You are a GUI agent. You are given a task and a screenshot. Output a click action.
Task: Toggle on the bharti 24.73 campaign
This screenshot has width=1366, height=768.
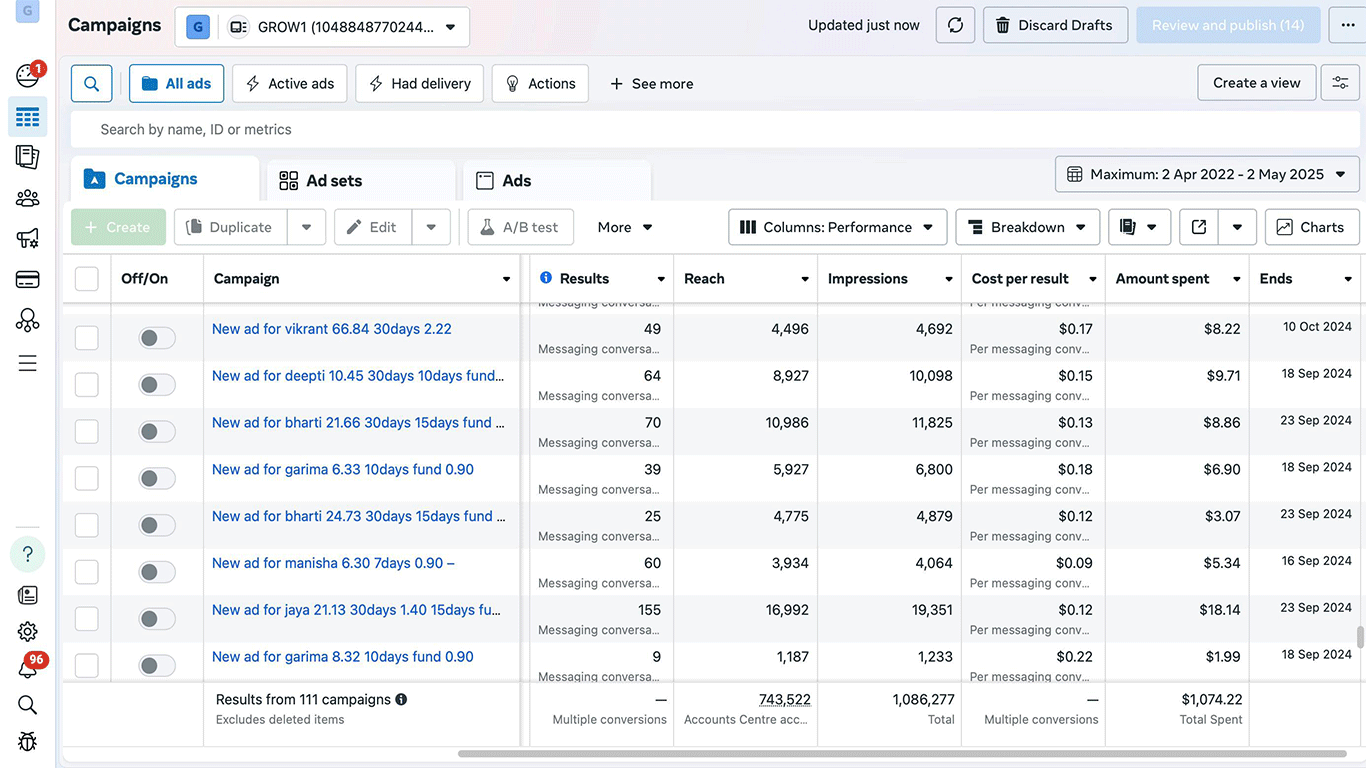157,525
